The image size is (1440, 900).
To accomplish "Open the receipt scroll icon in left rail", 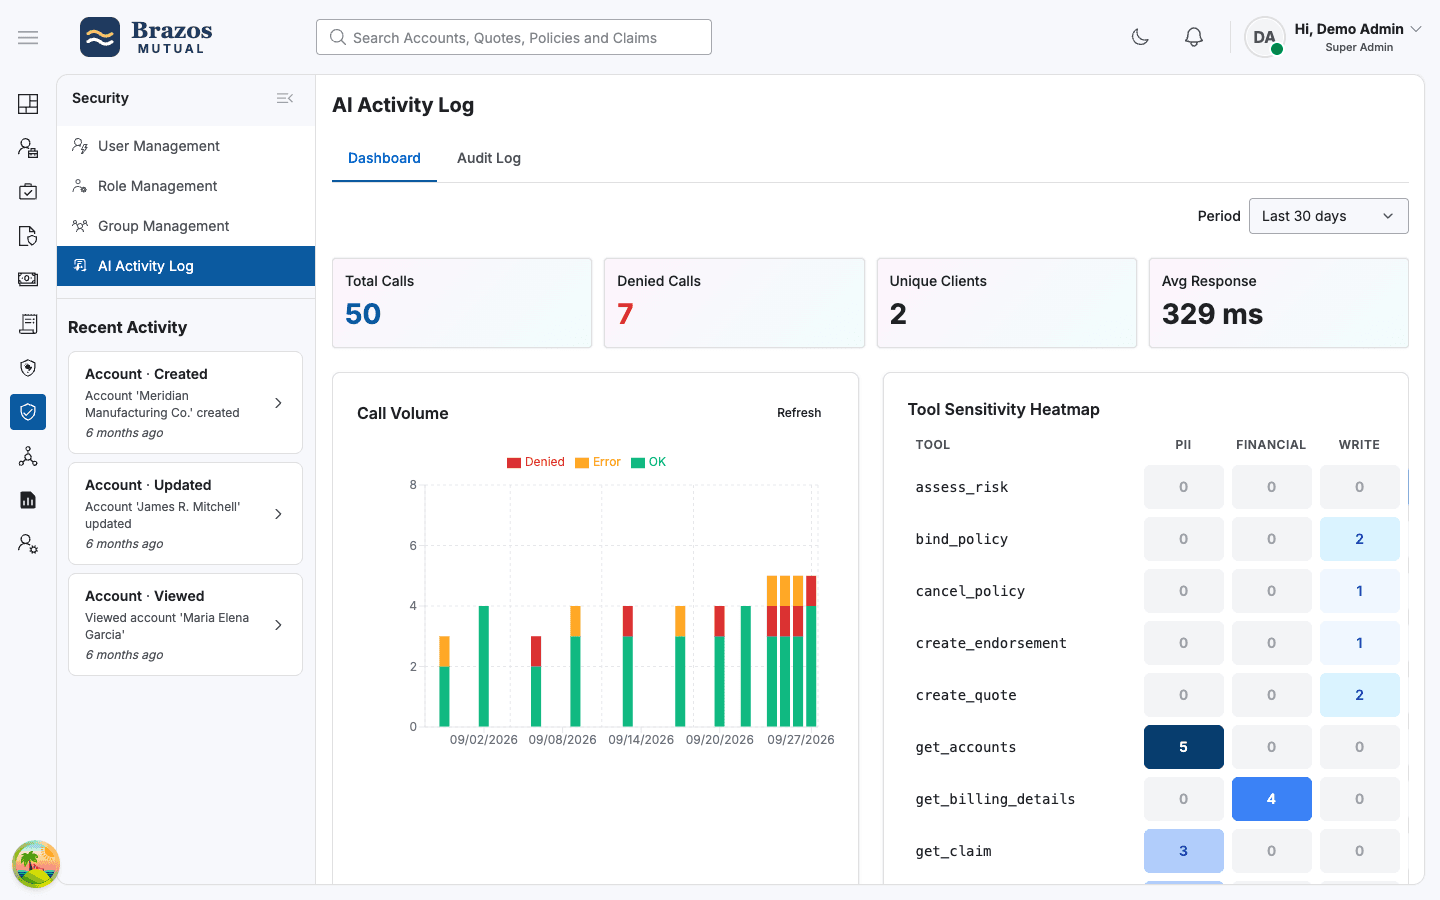I will (28, 324).
